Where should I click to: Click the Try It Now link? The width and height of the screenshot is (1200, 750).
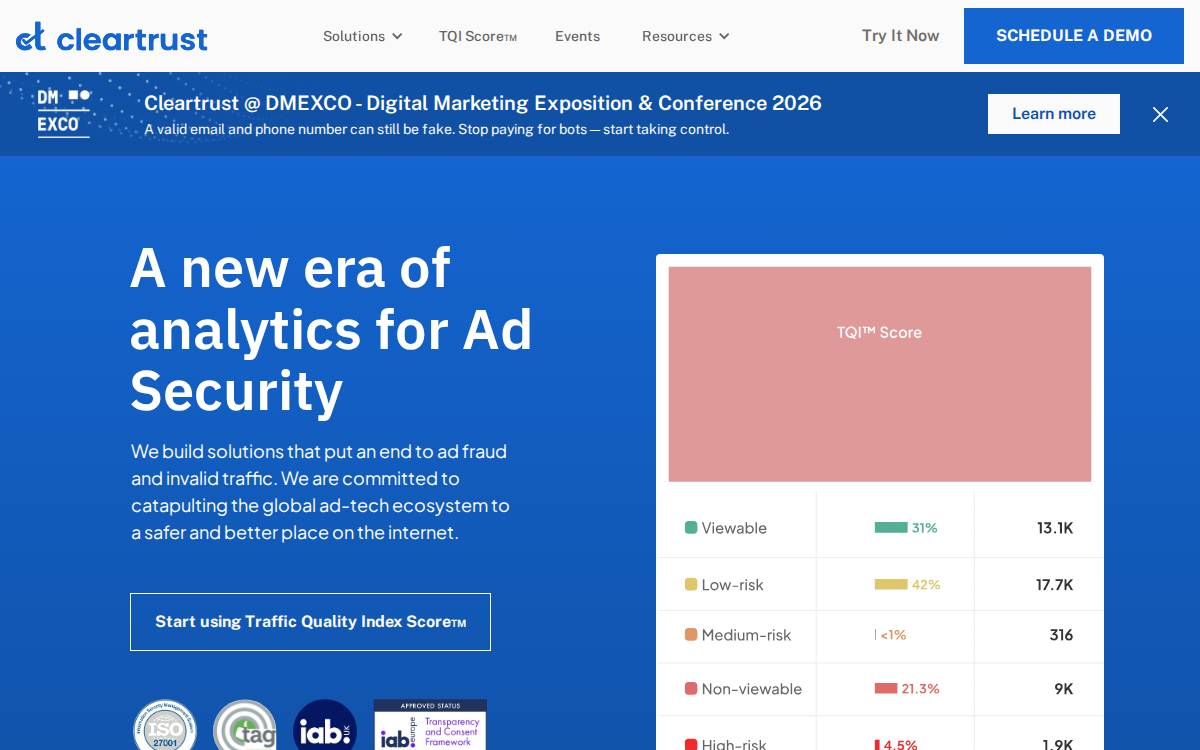pos(900,36)
